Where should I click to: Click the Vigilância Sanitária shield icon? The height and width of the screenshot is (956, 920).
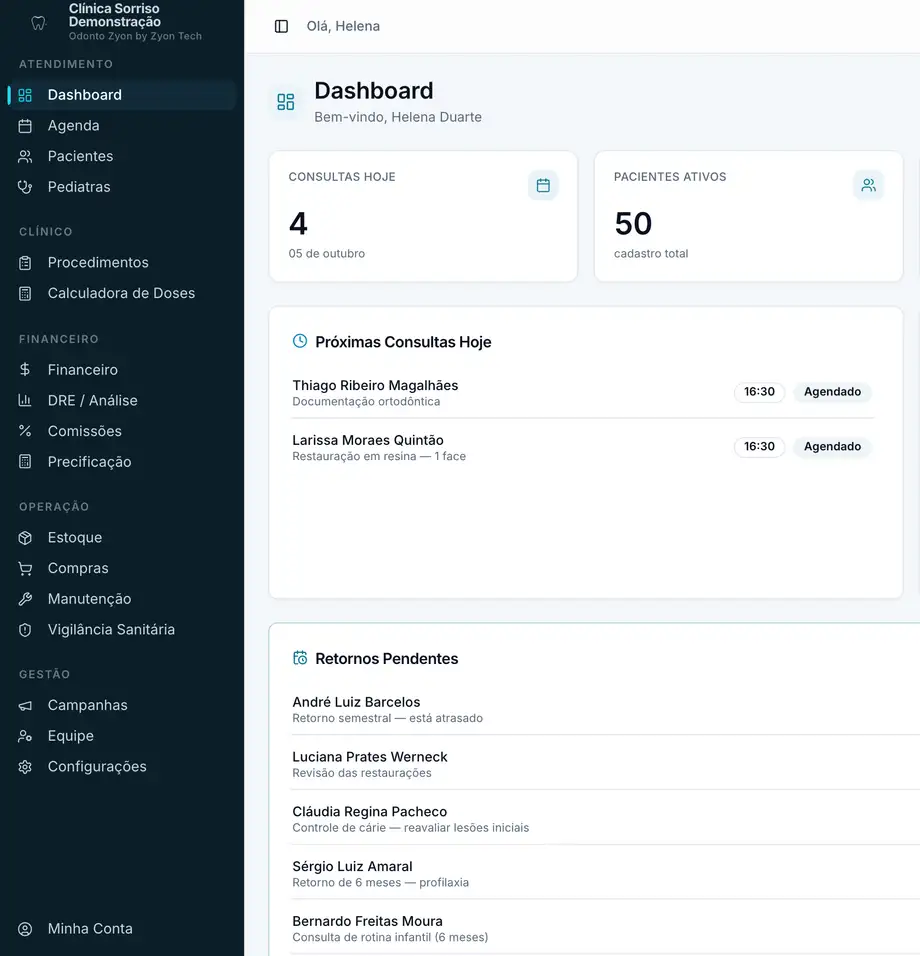[x=25, y=630]
